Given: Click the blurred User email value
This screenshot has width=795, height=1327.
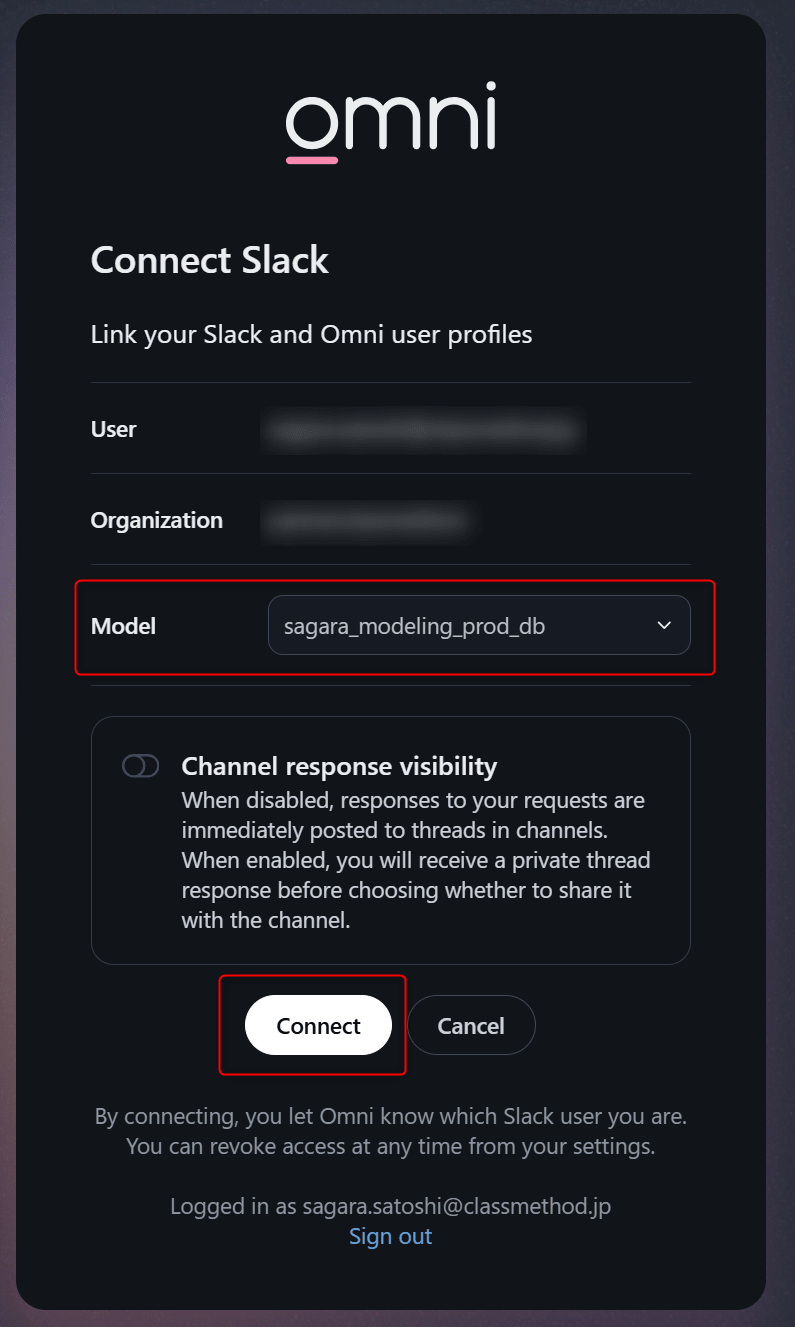Looking at the screenshot, I should pos(421,430).
